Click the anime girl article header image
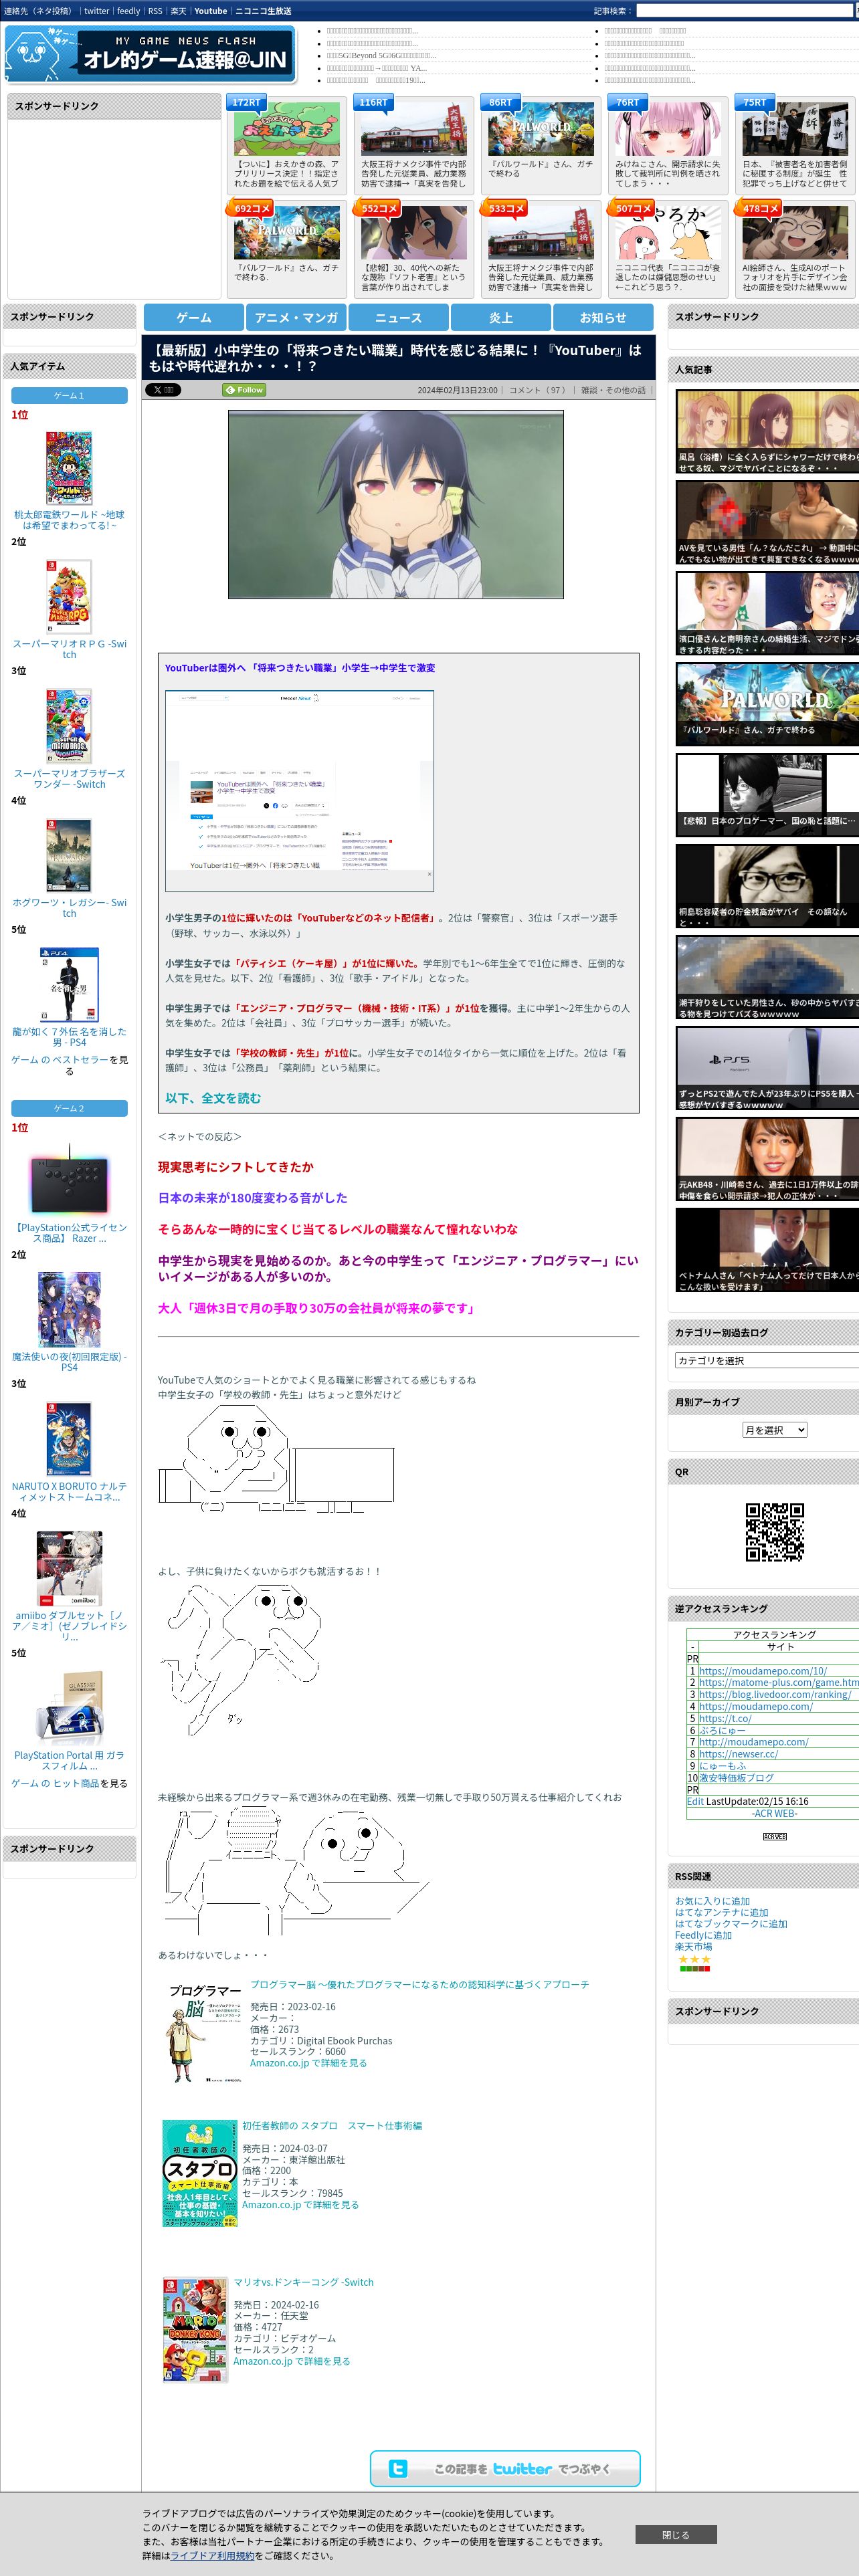Viewport: 859px width, 2576px height. [395, 504]
